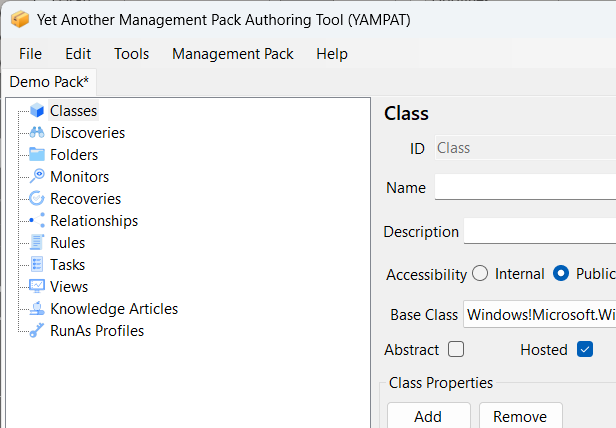Open the Tools menu

(132, 54)
